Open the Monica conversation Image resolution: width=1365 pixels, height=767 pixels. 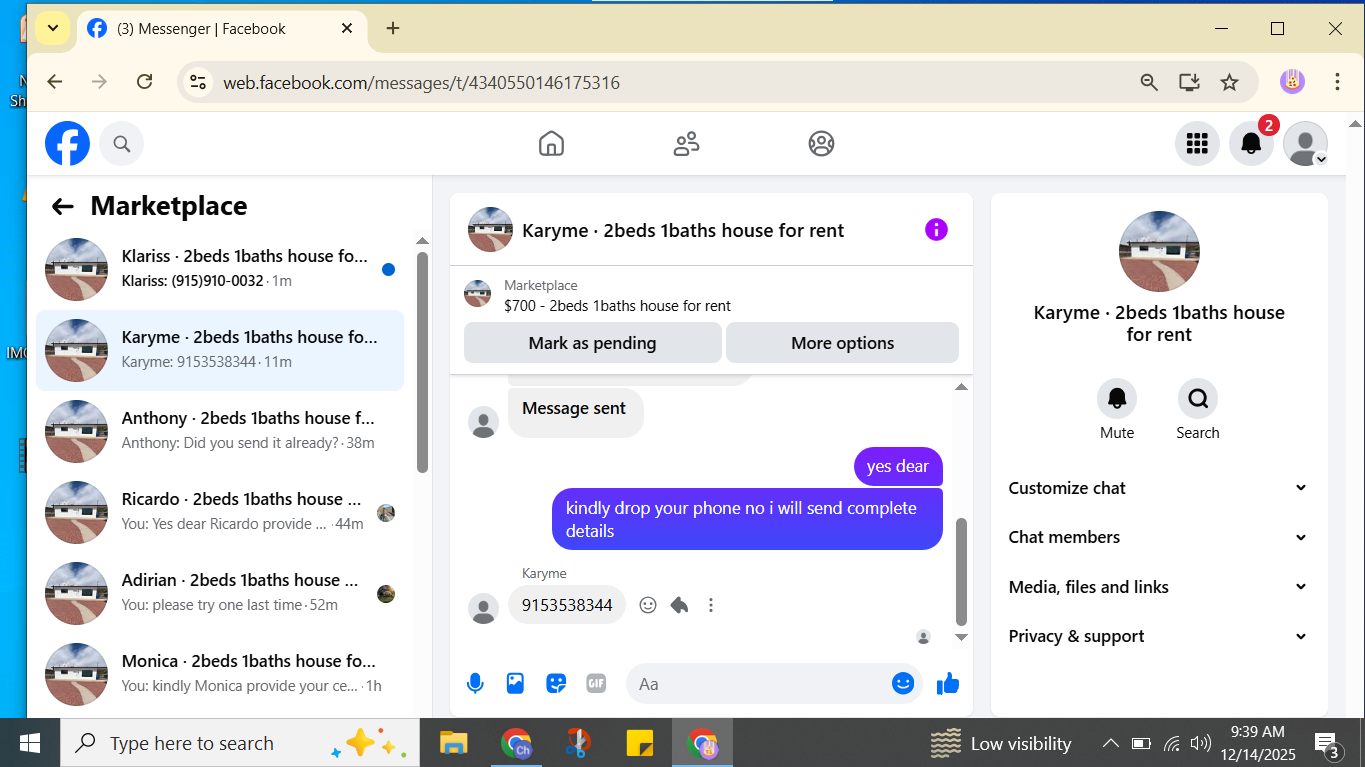click(220, 674)
